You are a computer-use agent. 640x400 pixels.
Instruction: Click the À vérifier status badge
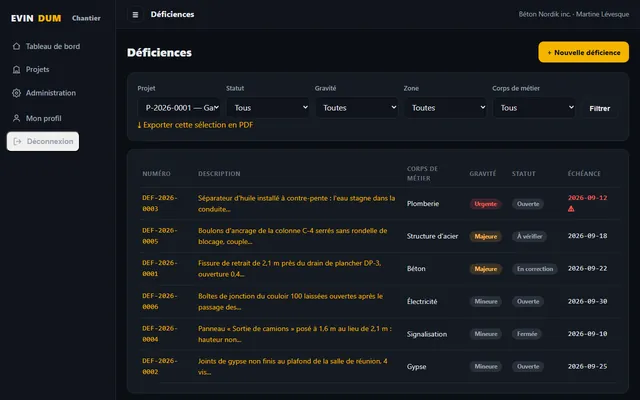[x=529, y=236]
